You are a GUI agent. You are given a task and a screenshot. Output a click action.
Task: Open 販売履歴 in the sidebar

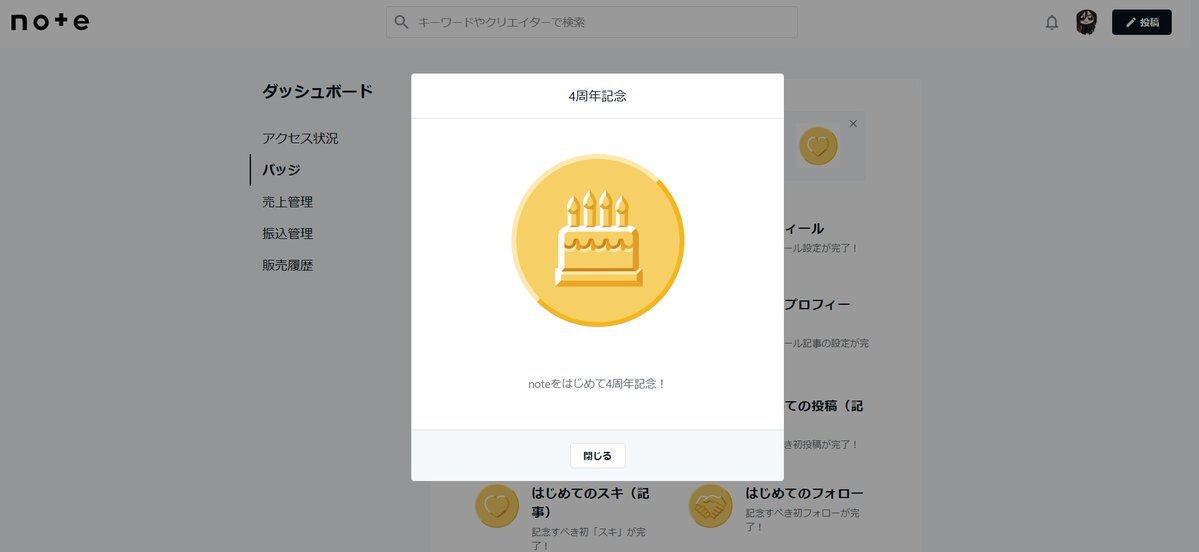288,265
